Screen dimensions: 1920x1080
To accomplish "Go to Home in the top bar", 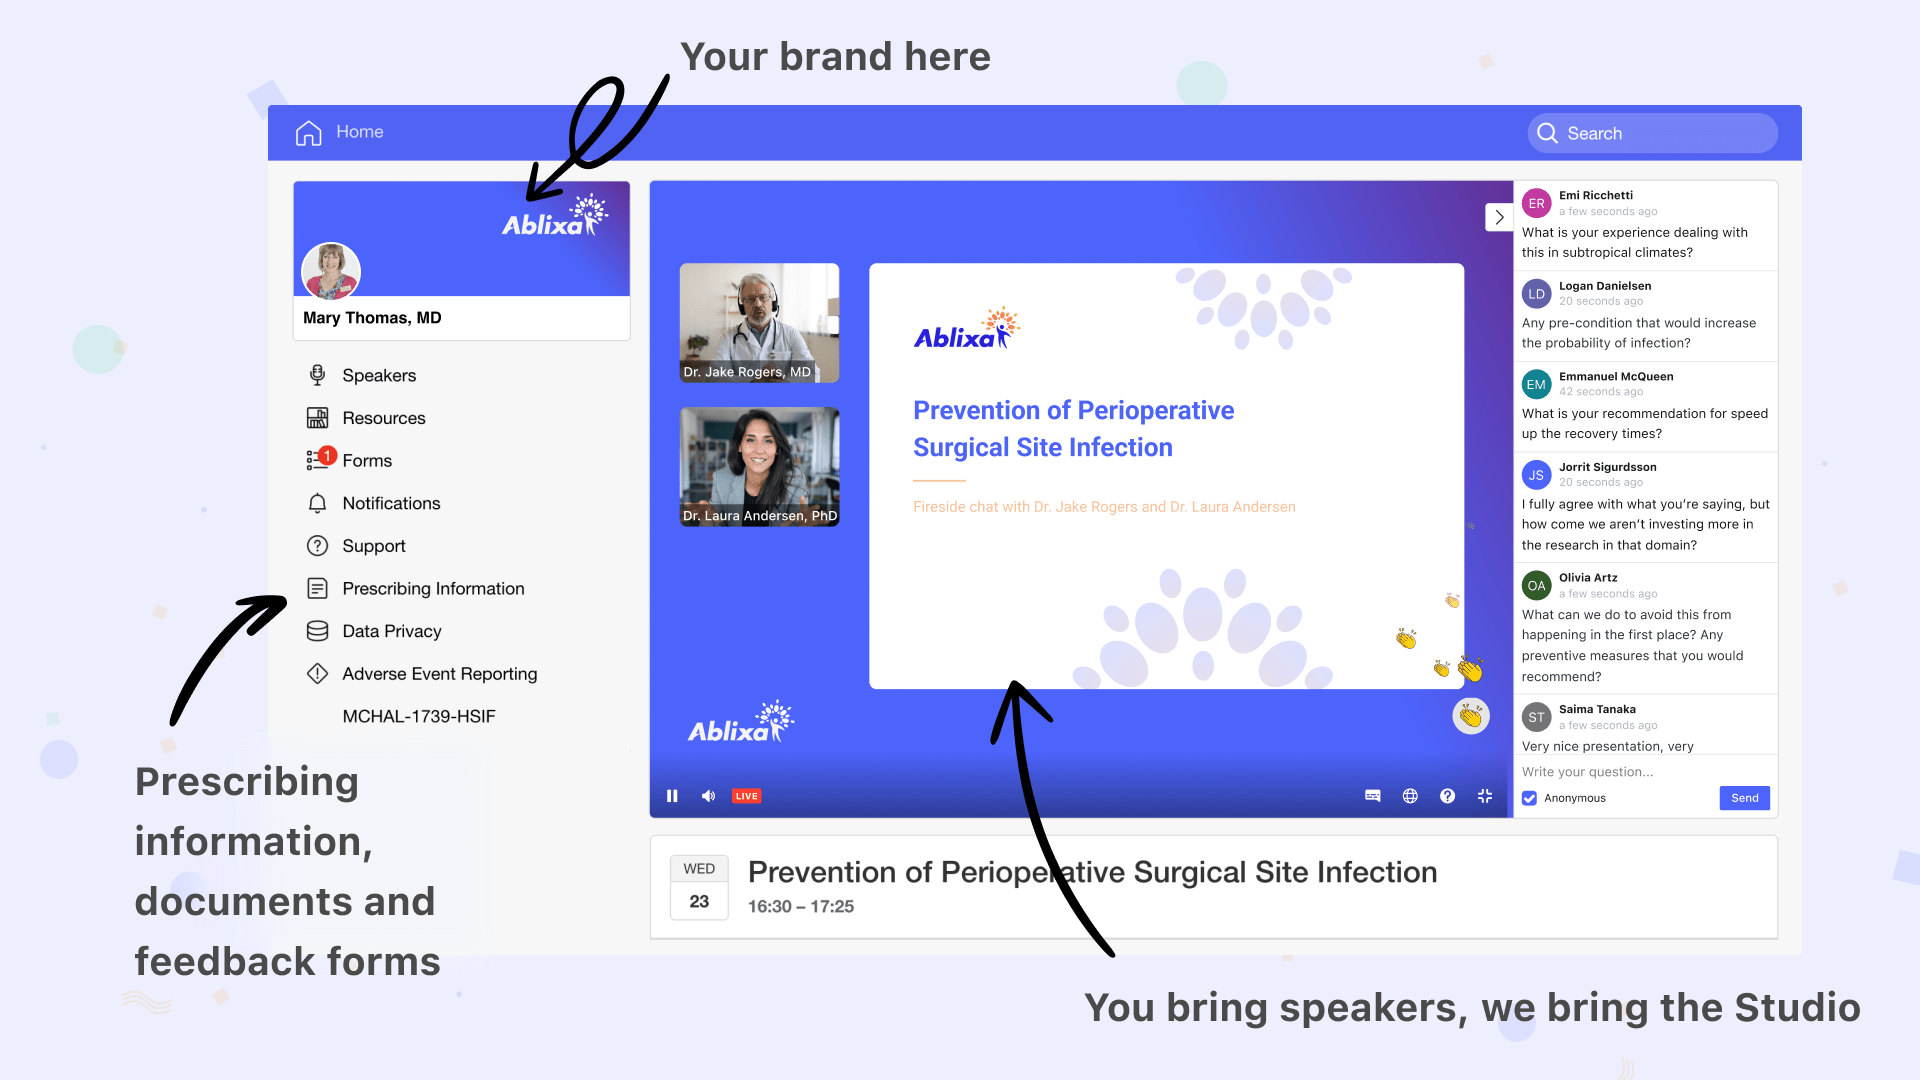I will [x=338, y=132].
